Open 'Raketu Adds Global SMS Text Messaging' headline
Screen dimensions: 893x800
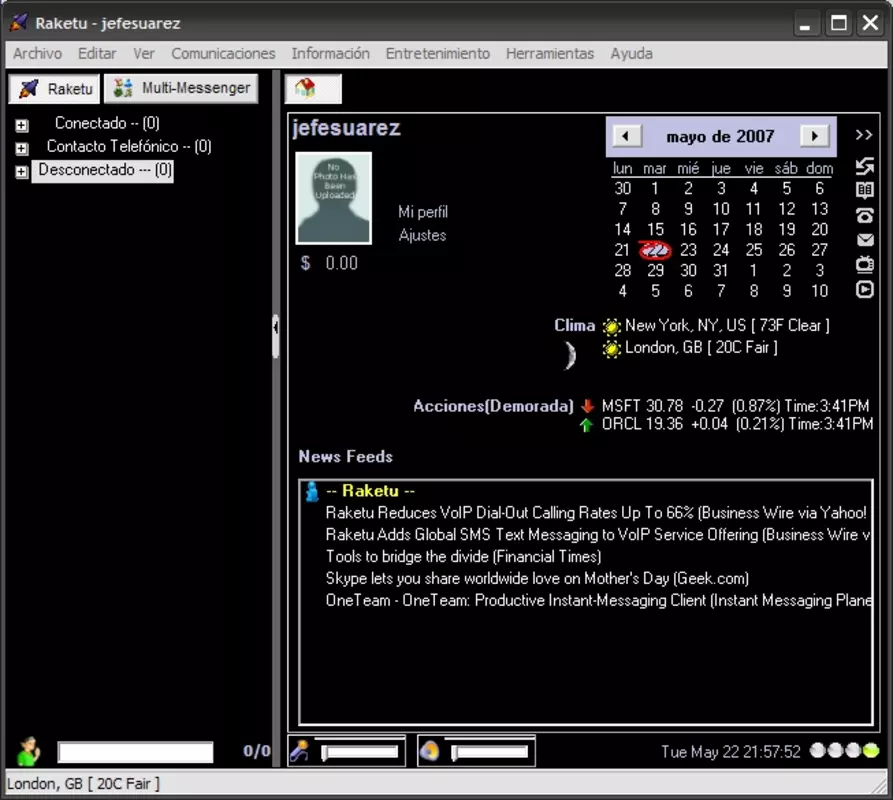coord(597,535)
